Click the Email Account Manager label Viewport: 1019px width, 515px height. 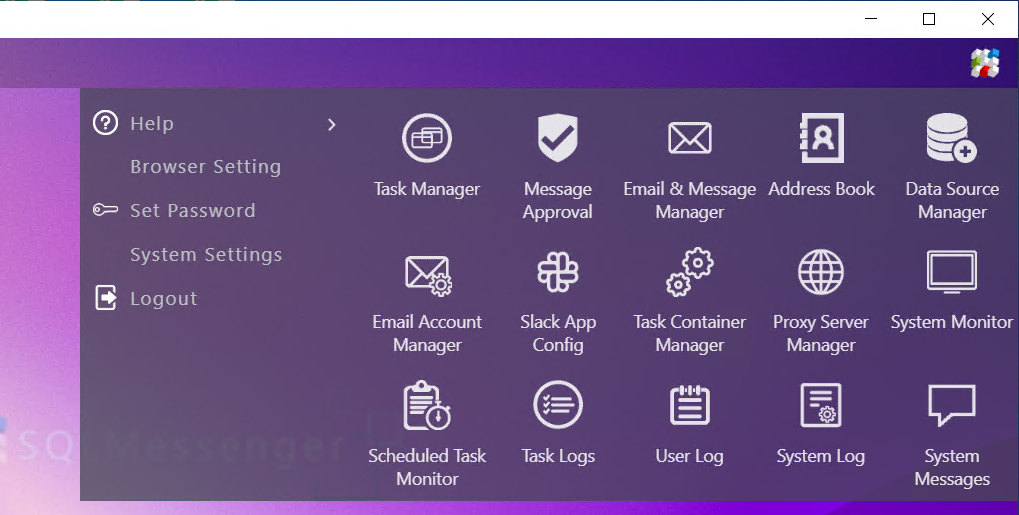(427, 334)
